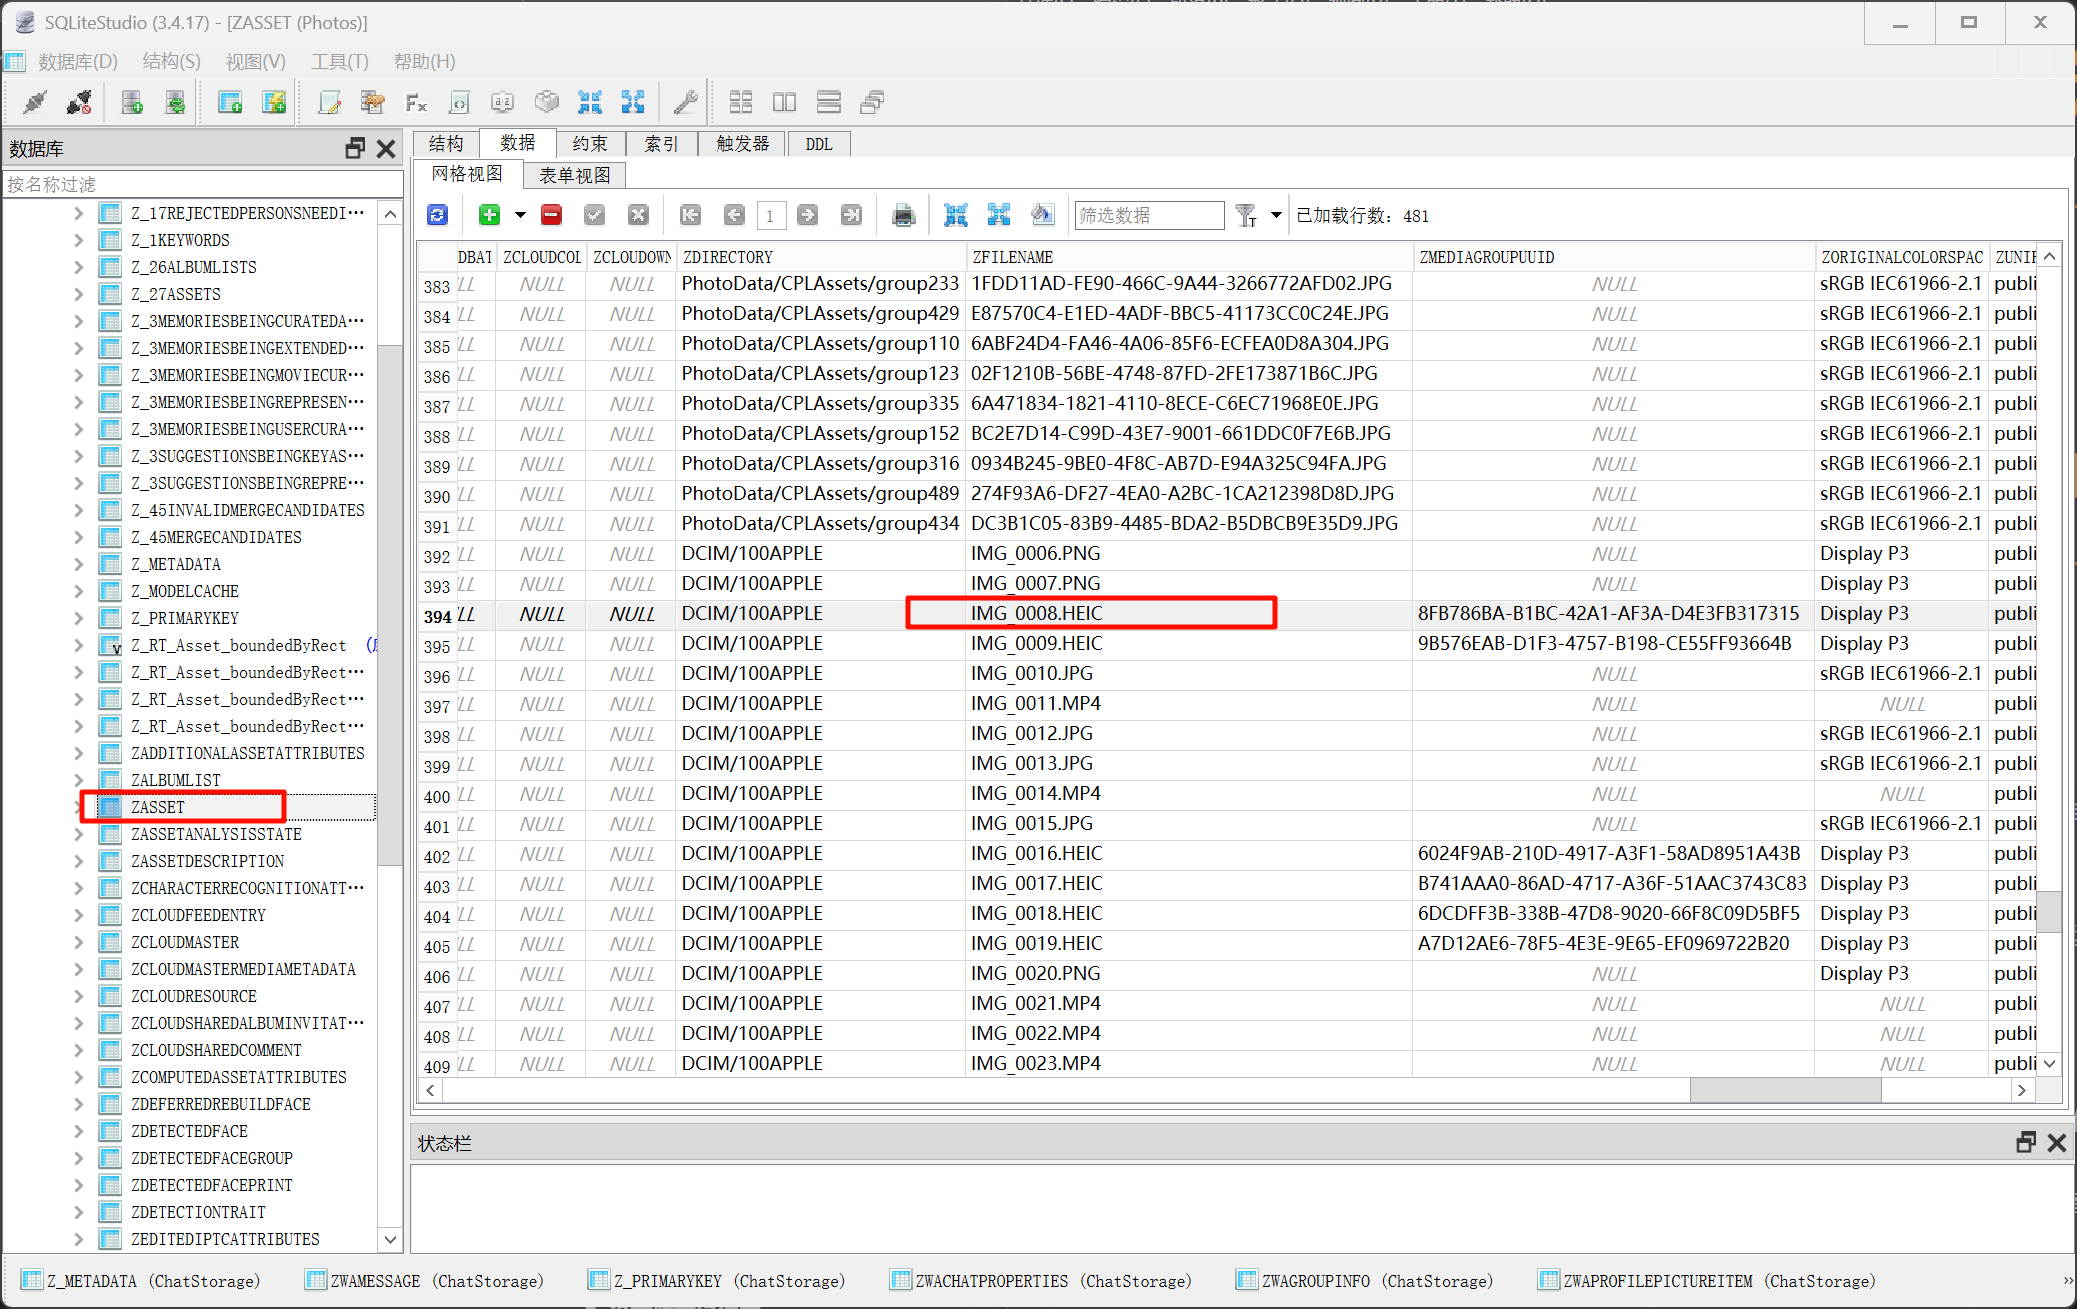Switch to ZWAMESSAGE (ChatStorage) window

pyautogui.click(x=424, y=1281)
